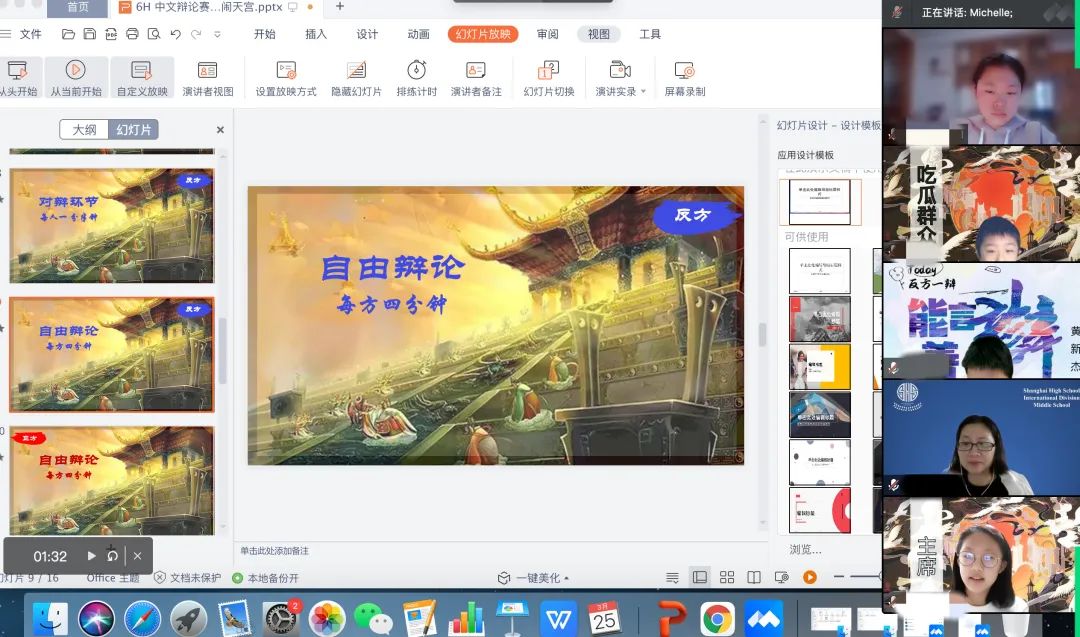Select the 幻灯片放映 ribbon tab
This screenshot has height=637, width=1080.
click(x=483, y=34)
